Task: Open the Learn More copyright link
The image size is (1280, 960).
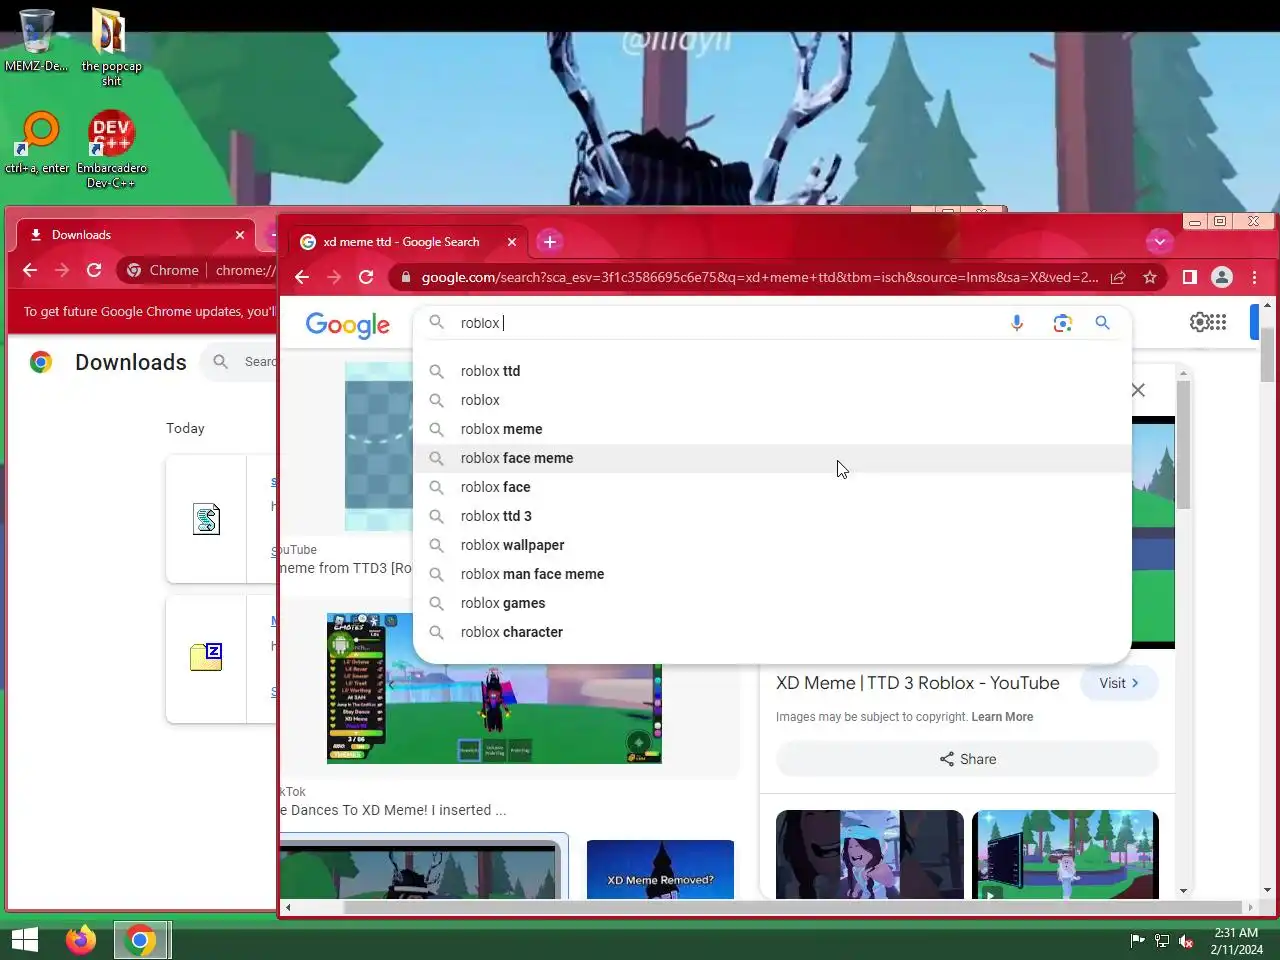Action: (1002, 717)
